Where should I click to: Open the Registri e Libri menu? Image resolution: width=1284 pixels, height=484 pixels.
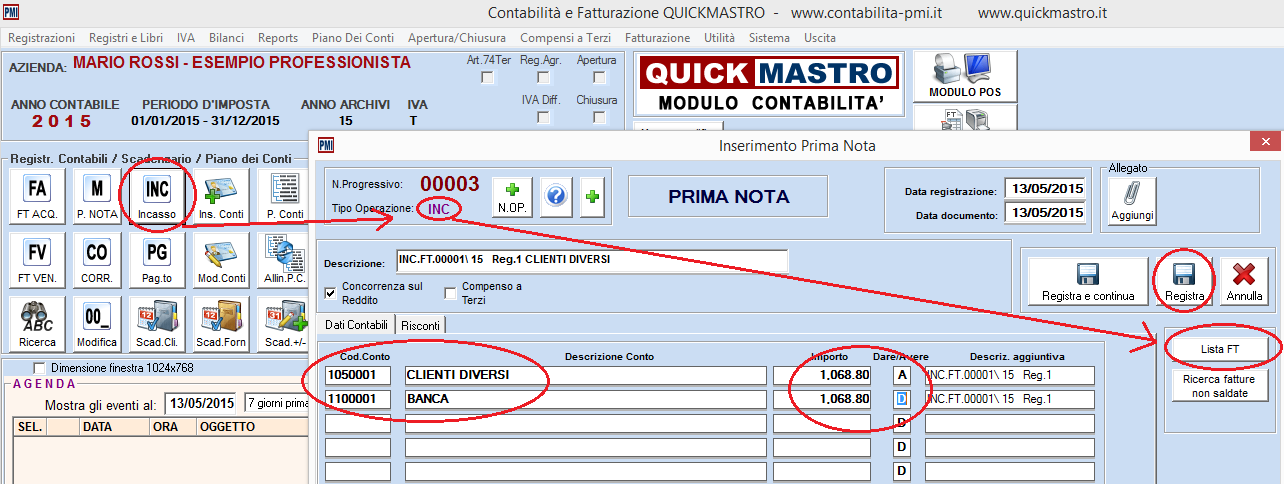pos(126,37)
